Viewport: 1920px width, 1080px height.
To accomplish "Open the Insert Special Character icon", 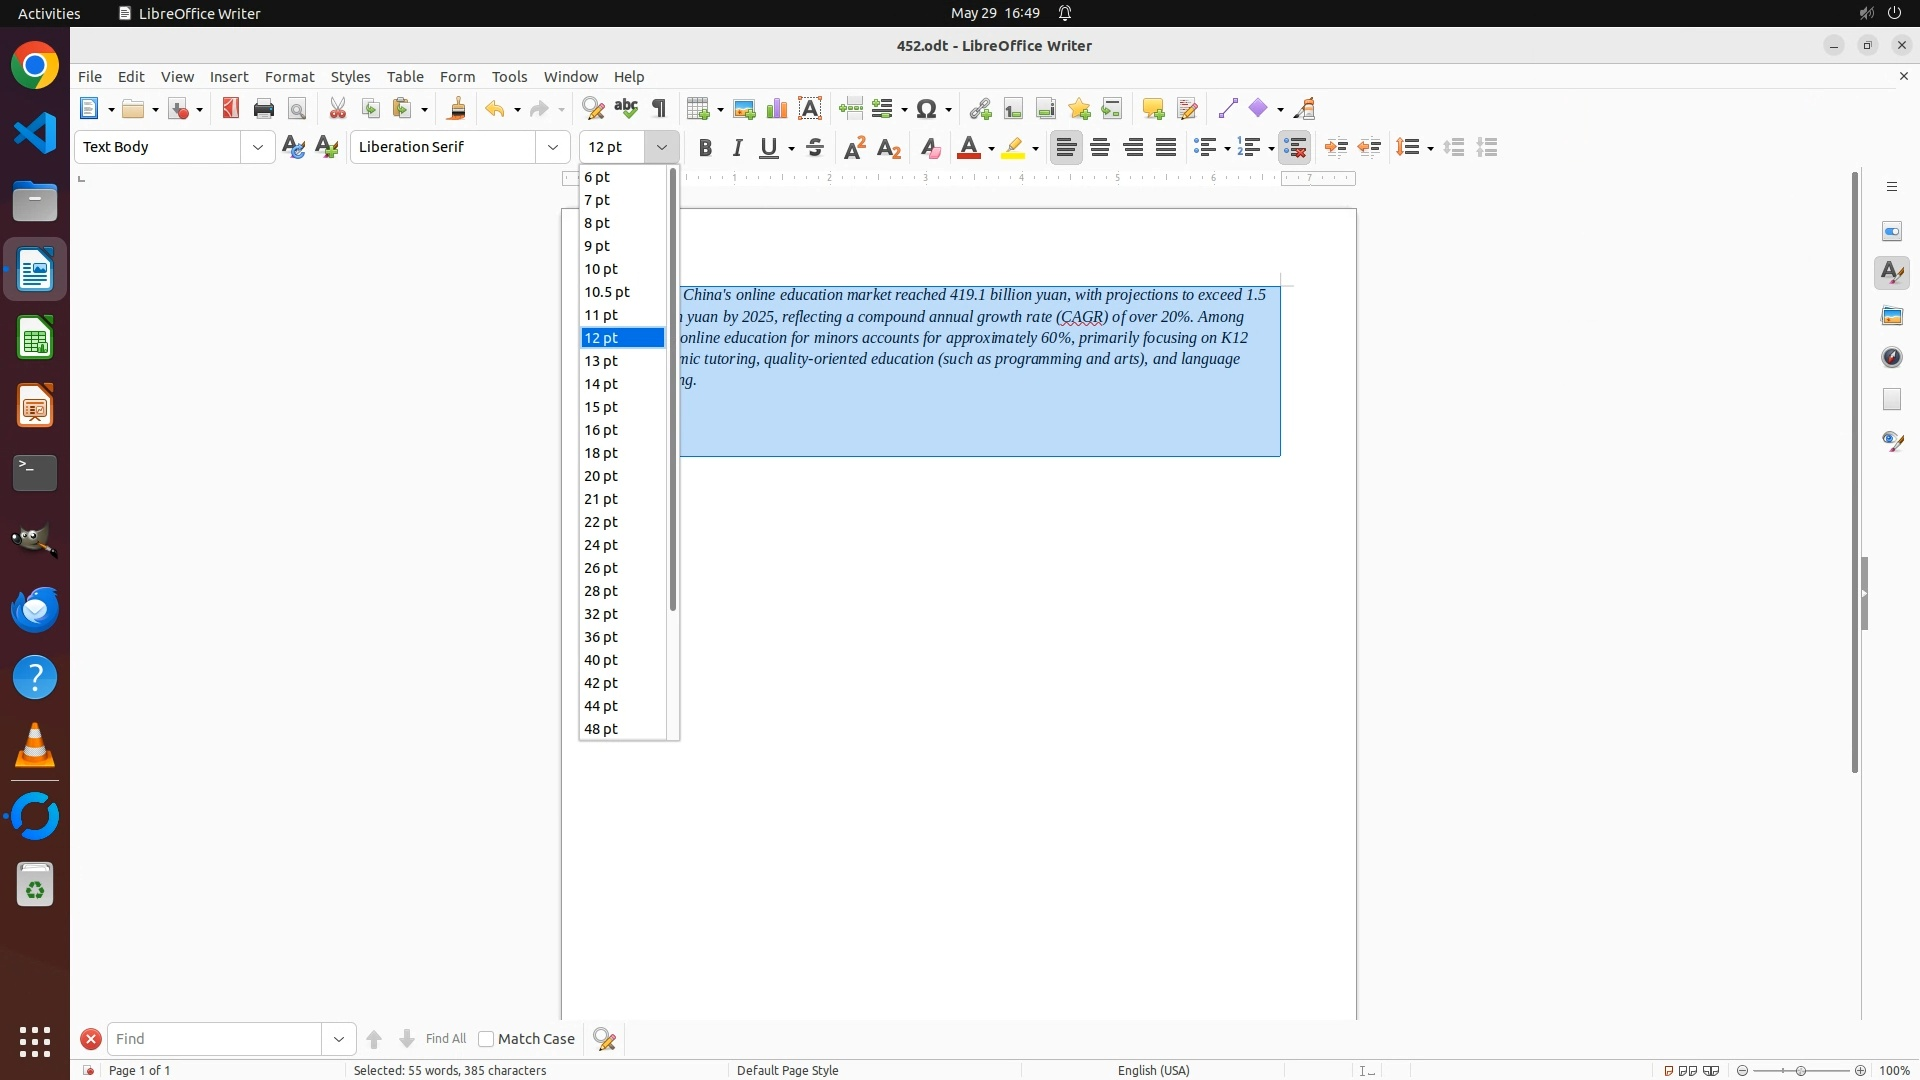I will click(927, 109).
